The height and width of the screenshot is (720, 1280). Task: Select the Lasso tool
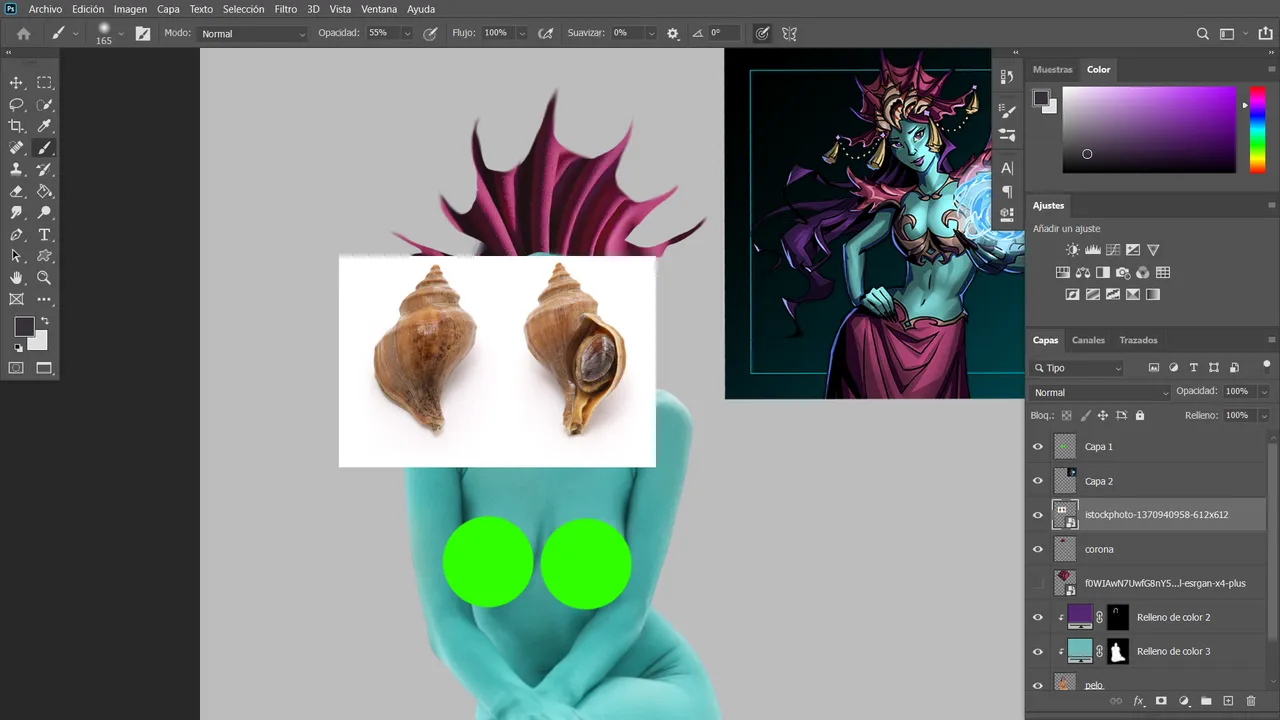coord(16,105)
